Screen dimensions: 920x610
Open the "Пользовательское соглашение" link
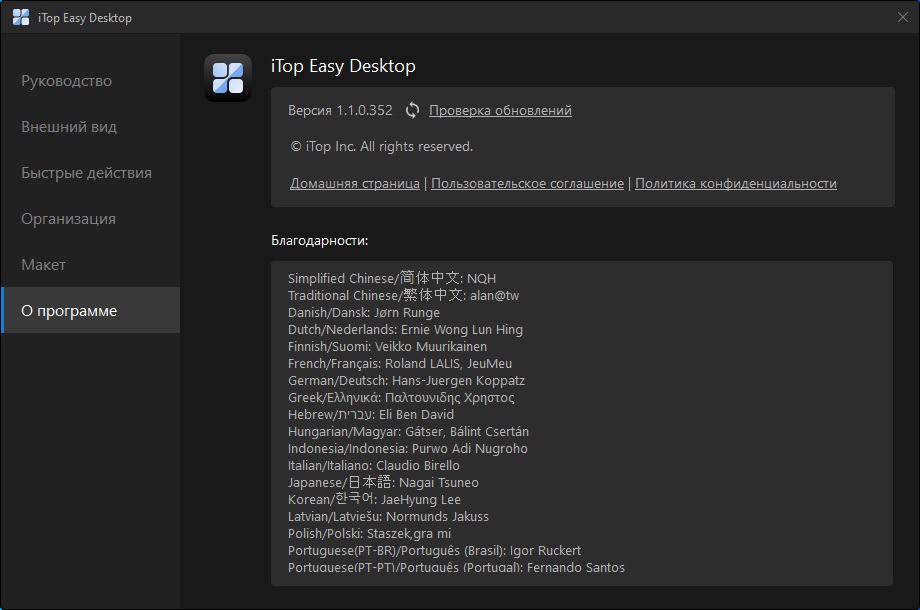[x=529, y=183]
